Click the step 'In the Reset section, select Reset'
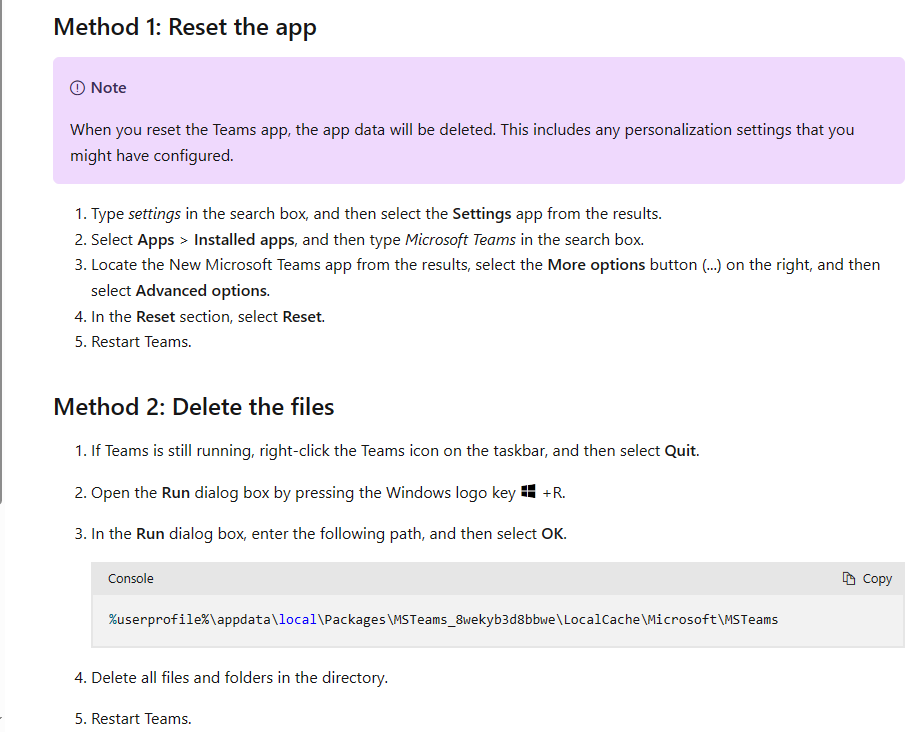 tap(208, 317)
